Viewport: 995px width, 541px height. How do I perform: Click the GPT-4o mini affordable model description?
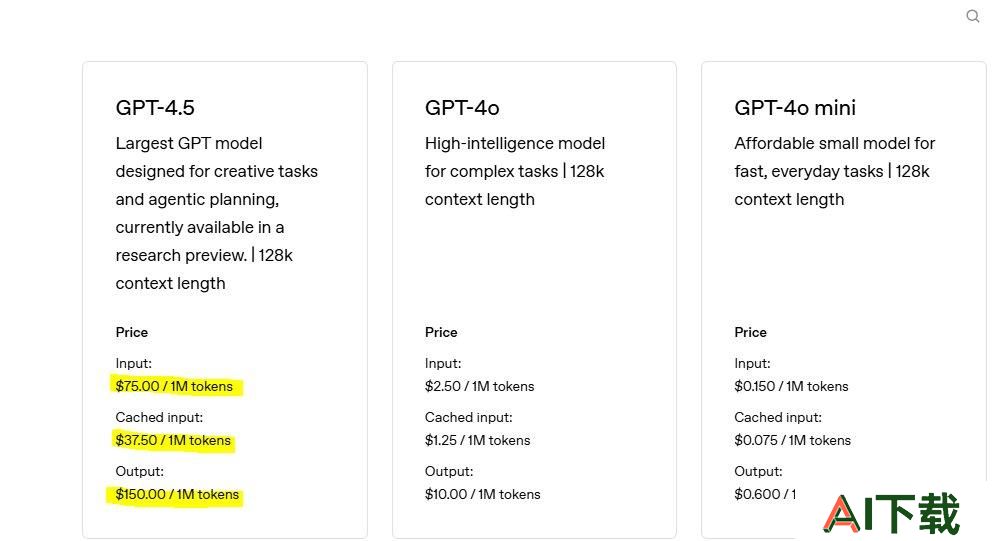click(834, 171)
